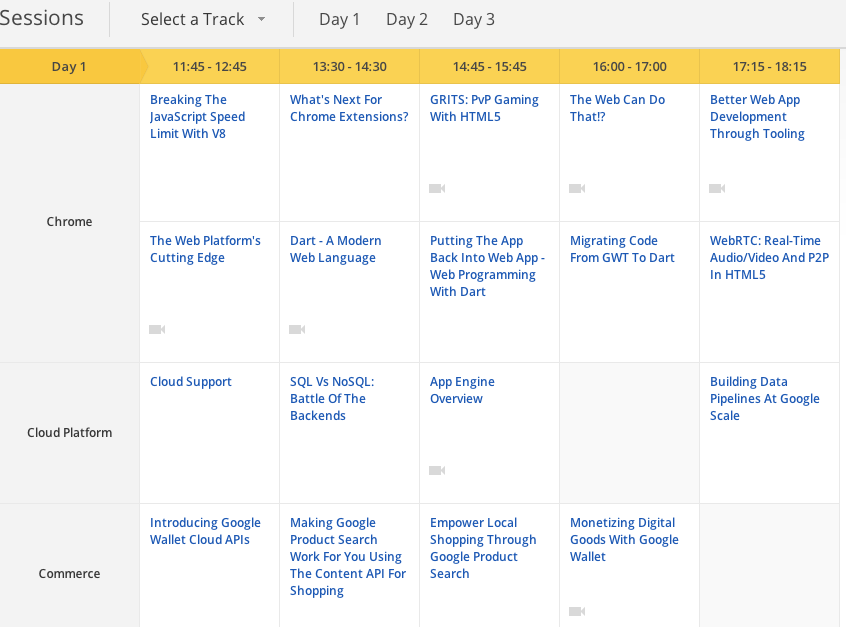Image resolution: width=846 pixels, height=627 pixels.
Task: Click the Select a Track dropdown arrow
Action: (x=262, y=19)
